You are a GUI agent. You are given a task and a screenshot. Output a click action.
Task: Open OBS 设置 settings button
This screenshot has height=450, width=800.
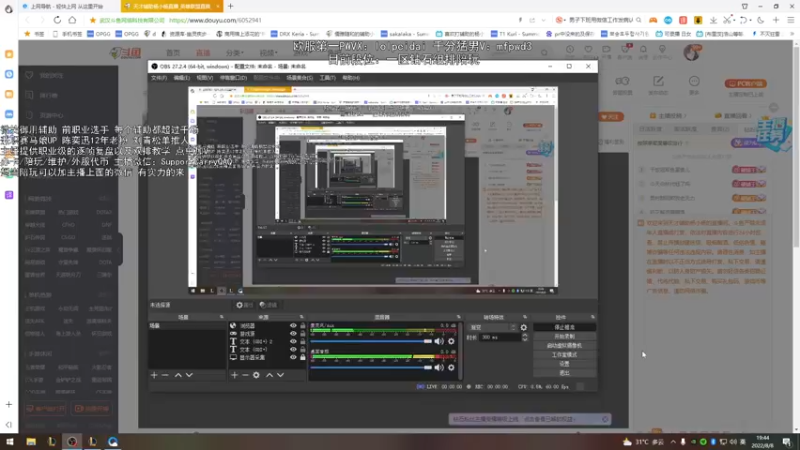coord(564,364)
